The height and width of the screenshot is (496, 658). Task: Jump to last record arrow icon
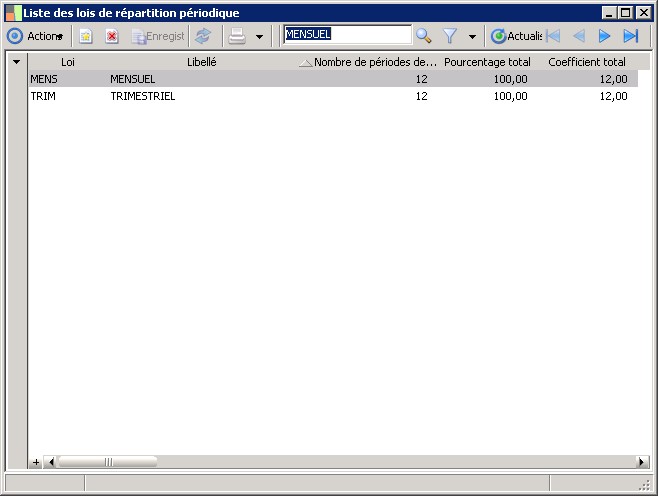point(631,36)
